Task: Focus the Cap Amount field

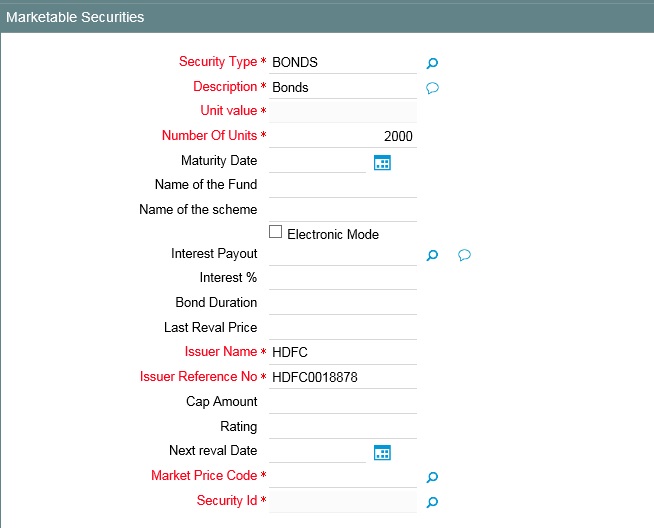Action: (342, 402)
